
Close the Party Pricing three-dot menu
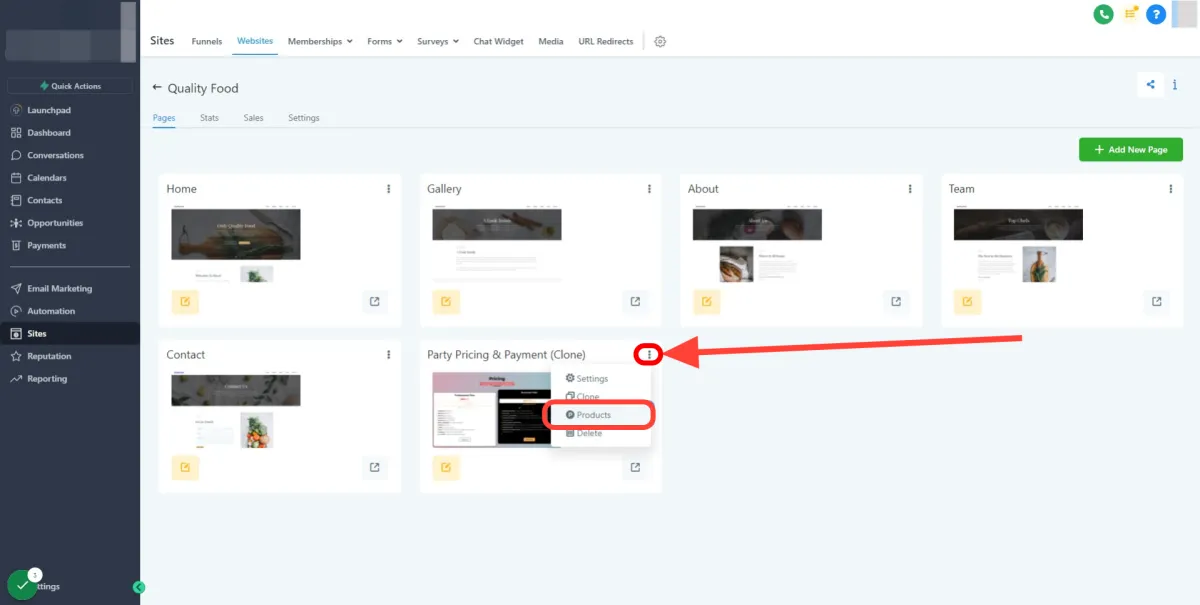[x=649, y=354]
